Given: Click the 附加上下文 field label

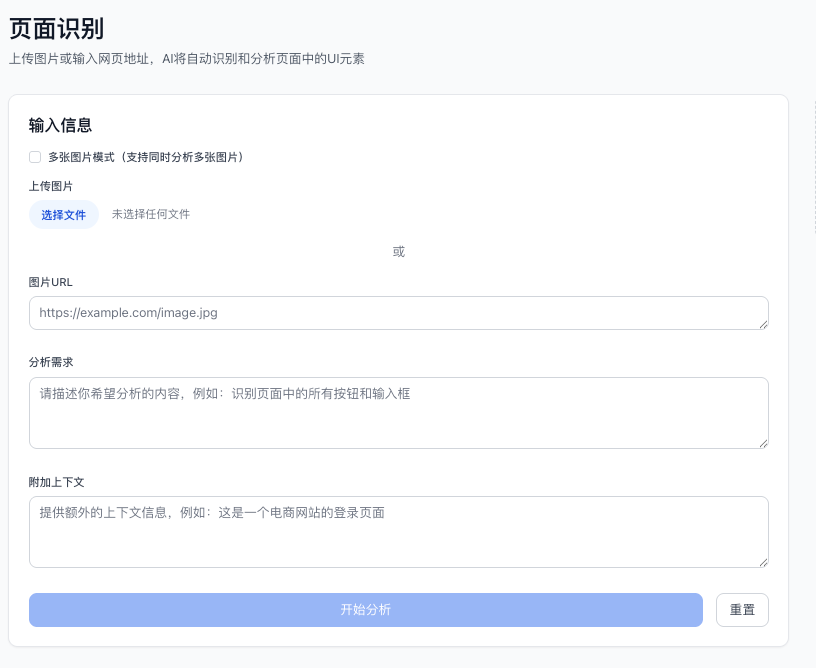Looking at the screenshot, I should [x=53, y=482].
